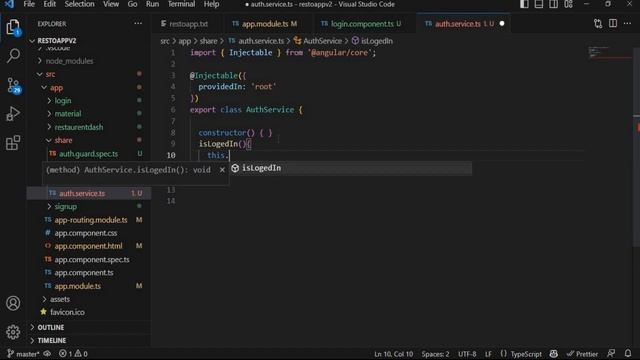The image size is (640, 360).
Task: Open the Search view in activity bar
Action: 13,56
